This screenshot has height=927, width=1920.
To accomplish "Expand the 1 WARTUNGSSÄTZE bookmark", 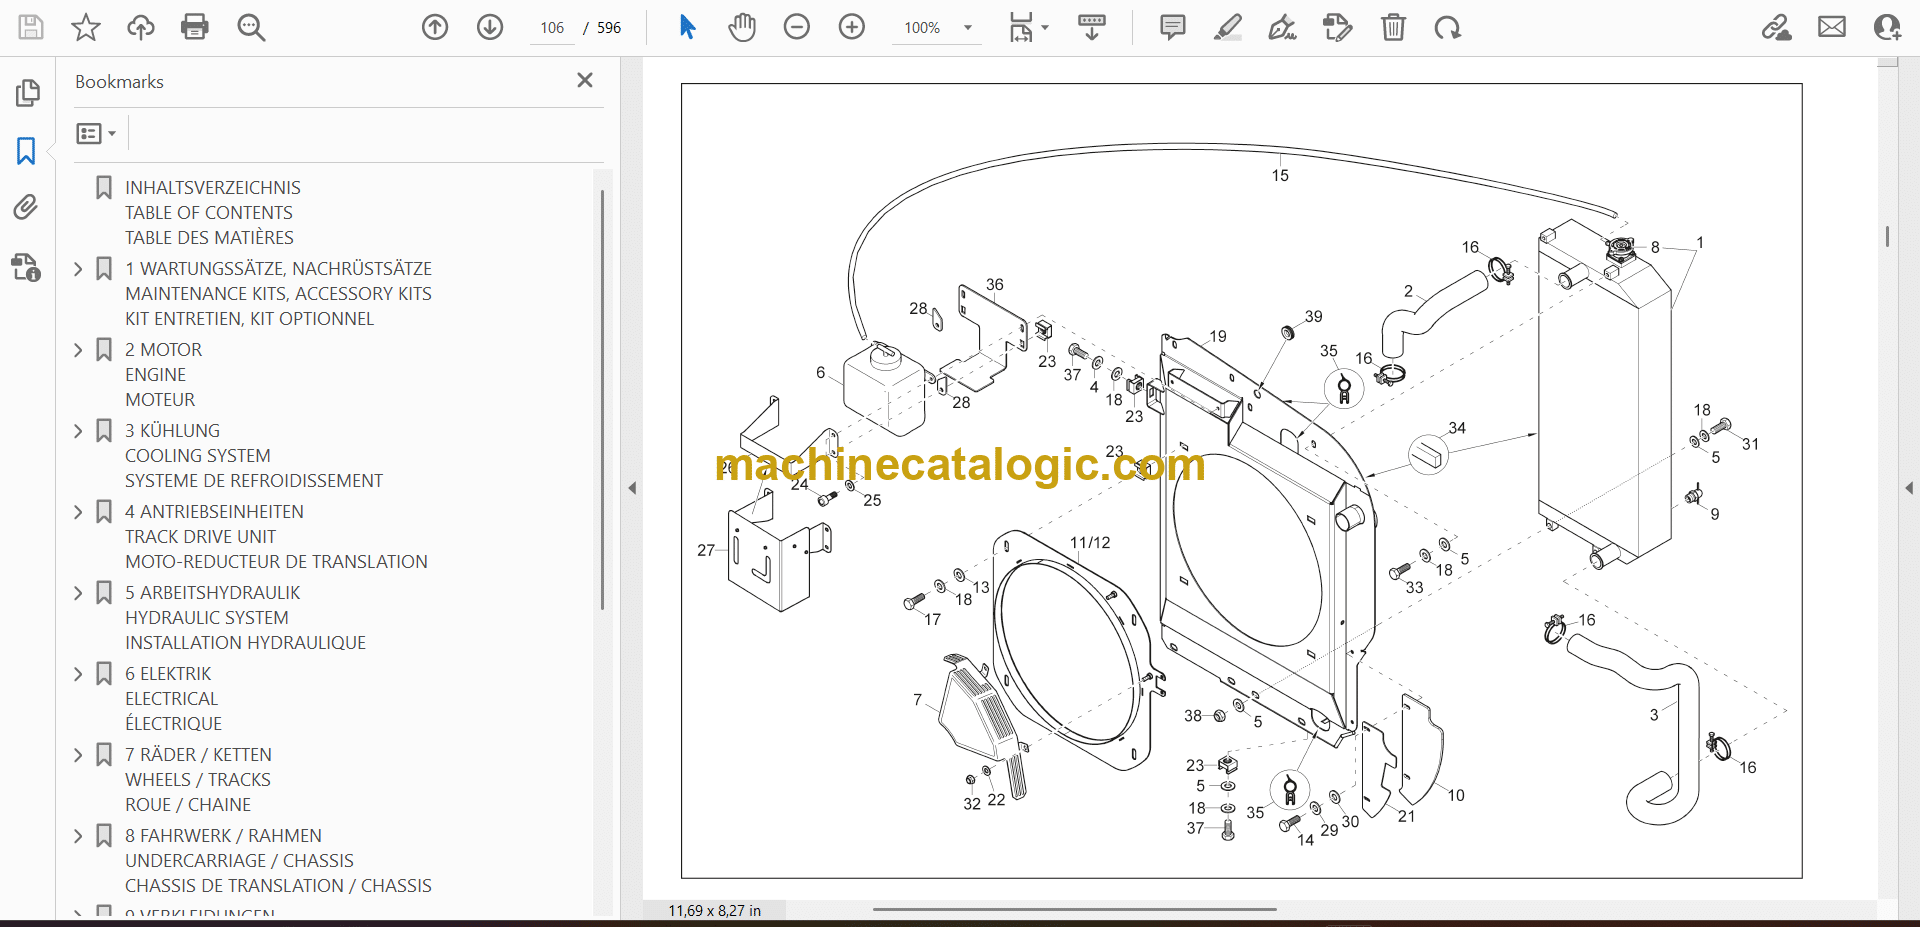I will [79, 269].
